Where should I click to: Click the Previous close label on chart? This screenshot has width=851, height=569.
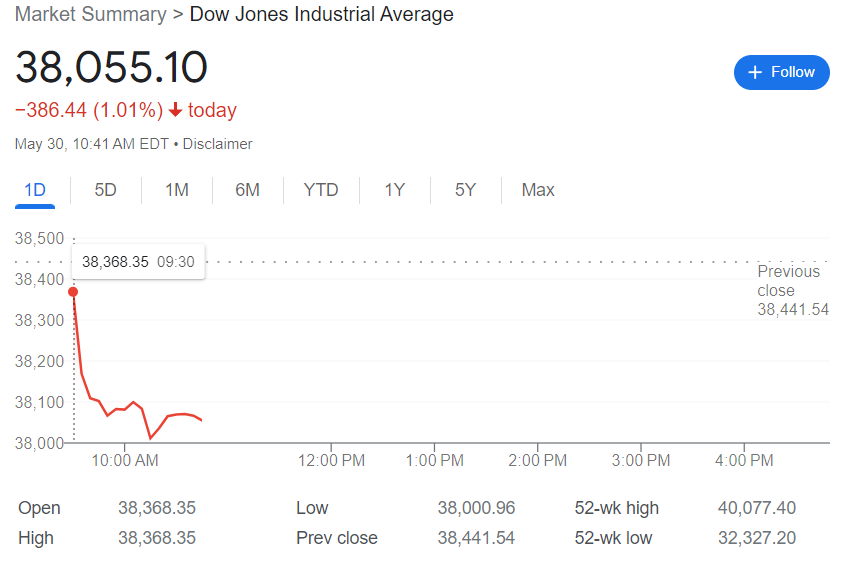(x=789, y=281)
